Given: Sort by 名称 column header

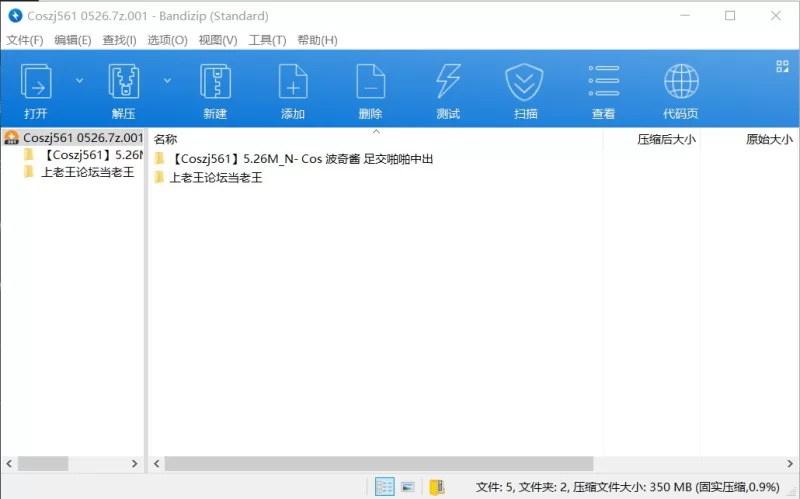Looking at the screenshot, I should point(165,139).
